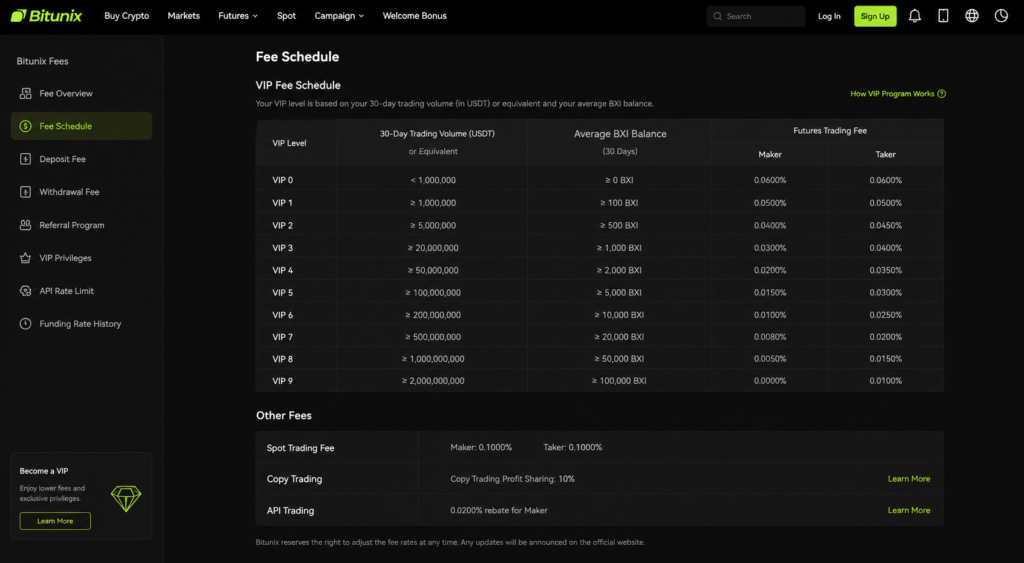Image resolution: width=1024 pixels, height=563 pixels.
Task: Click the Fee Overview sidebar icon
Action: [25, 93]
